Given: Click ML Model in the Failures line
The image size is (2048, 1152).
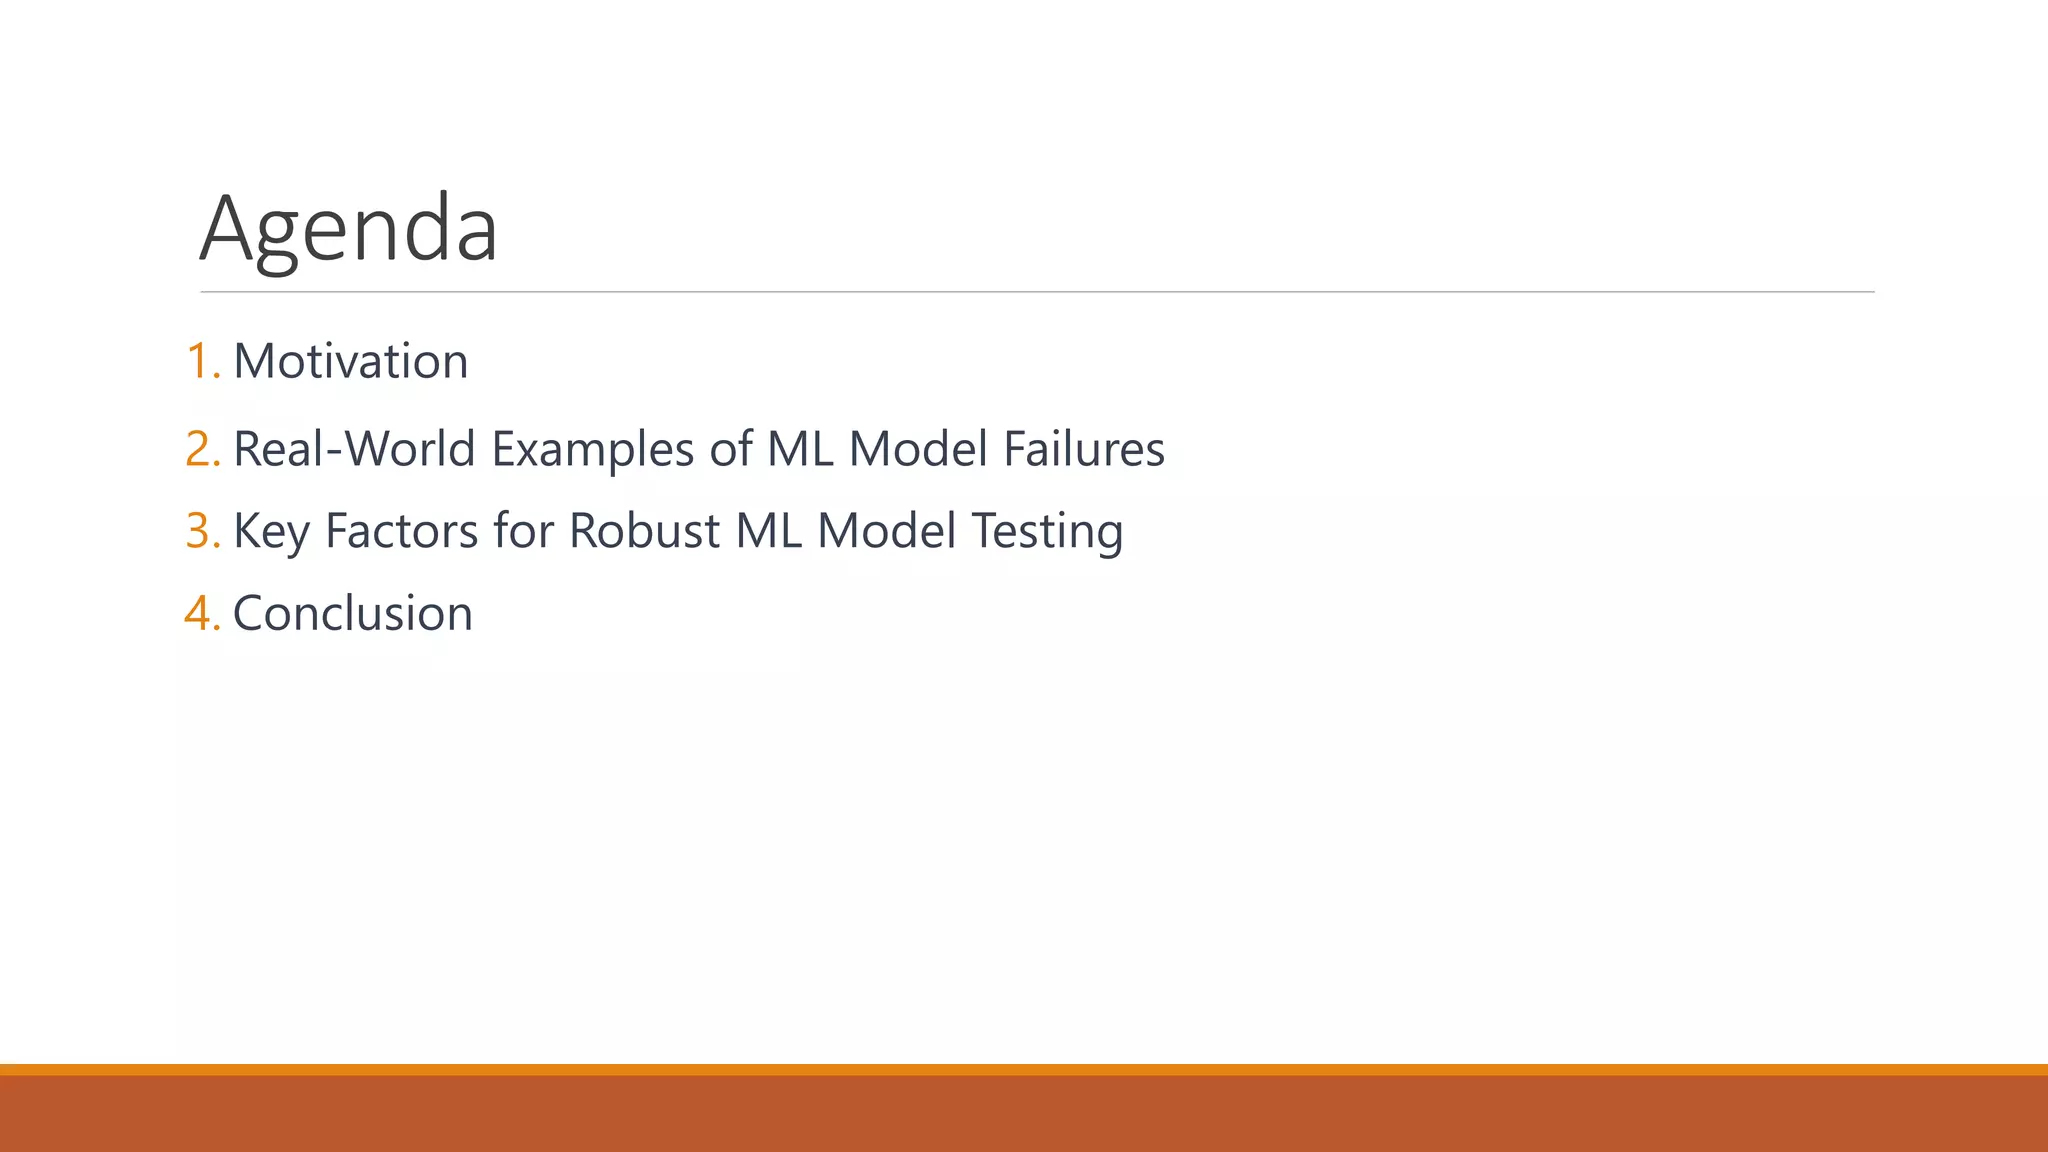Looking at the screenshot, I should 878,449.
